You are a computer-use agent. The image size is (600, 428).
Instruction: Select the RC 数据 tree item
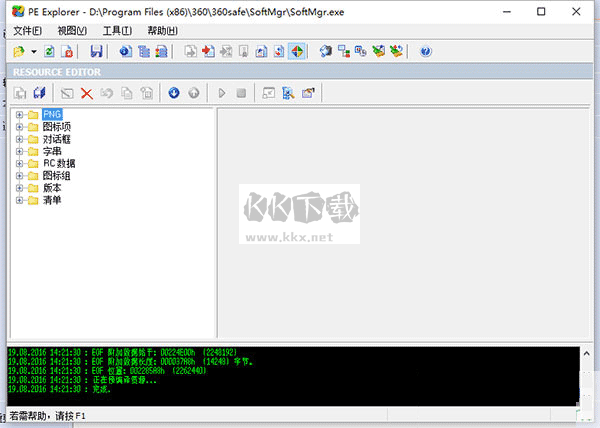tap(59, 163)
